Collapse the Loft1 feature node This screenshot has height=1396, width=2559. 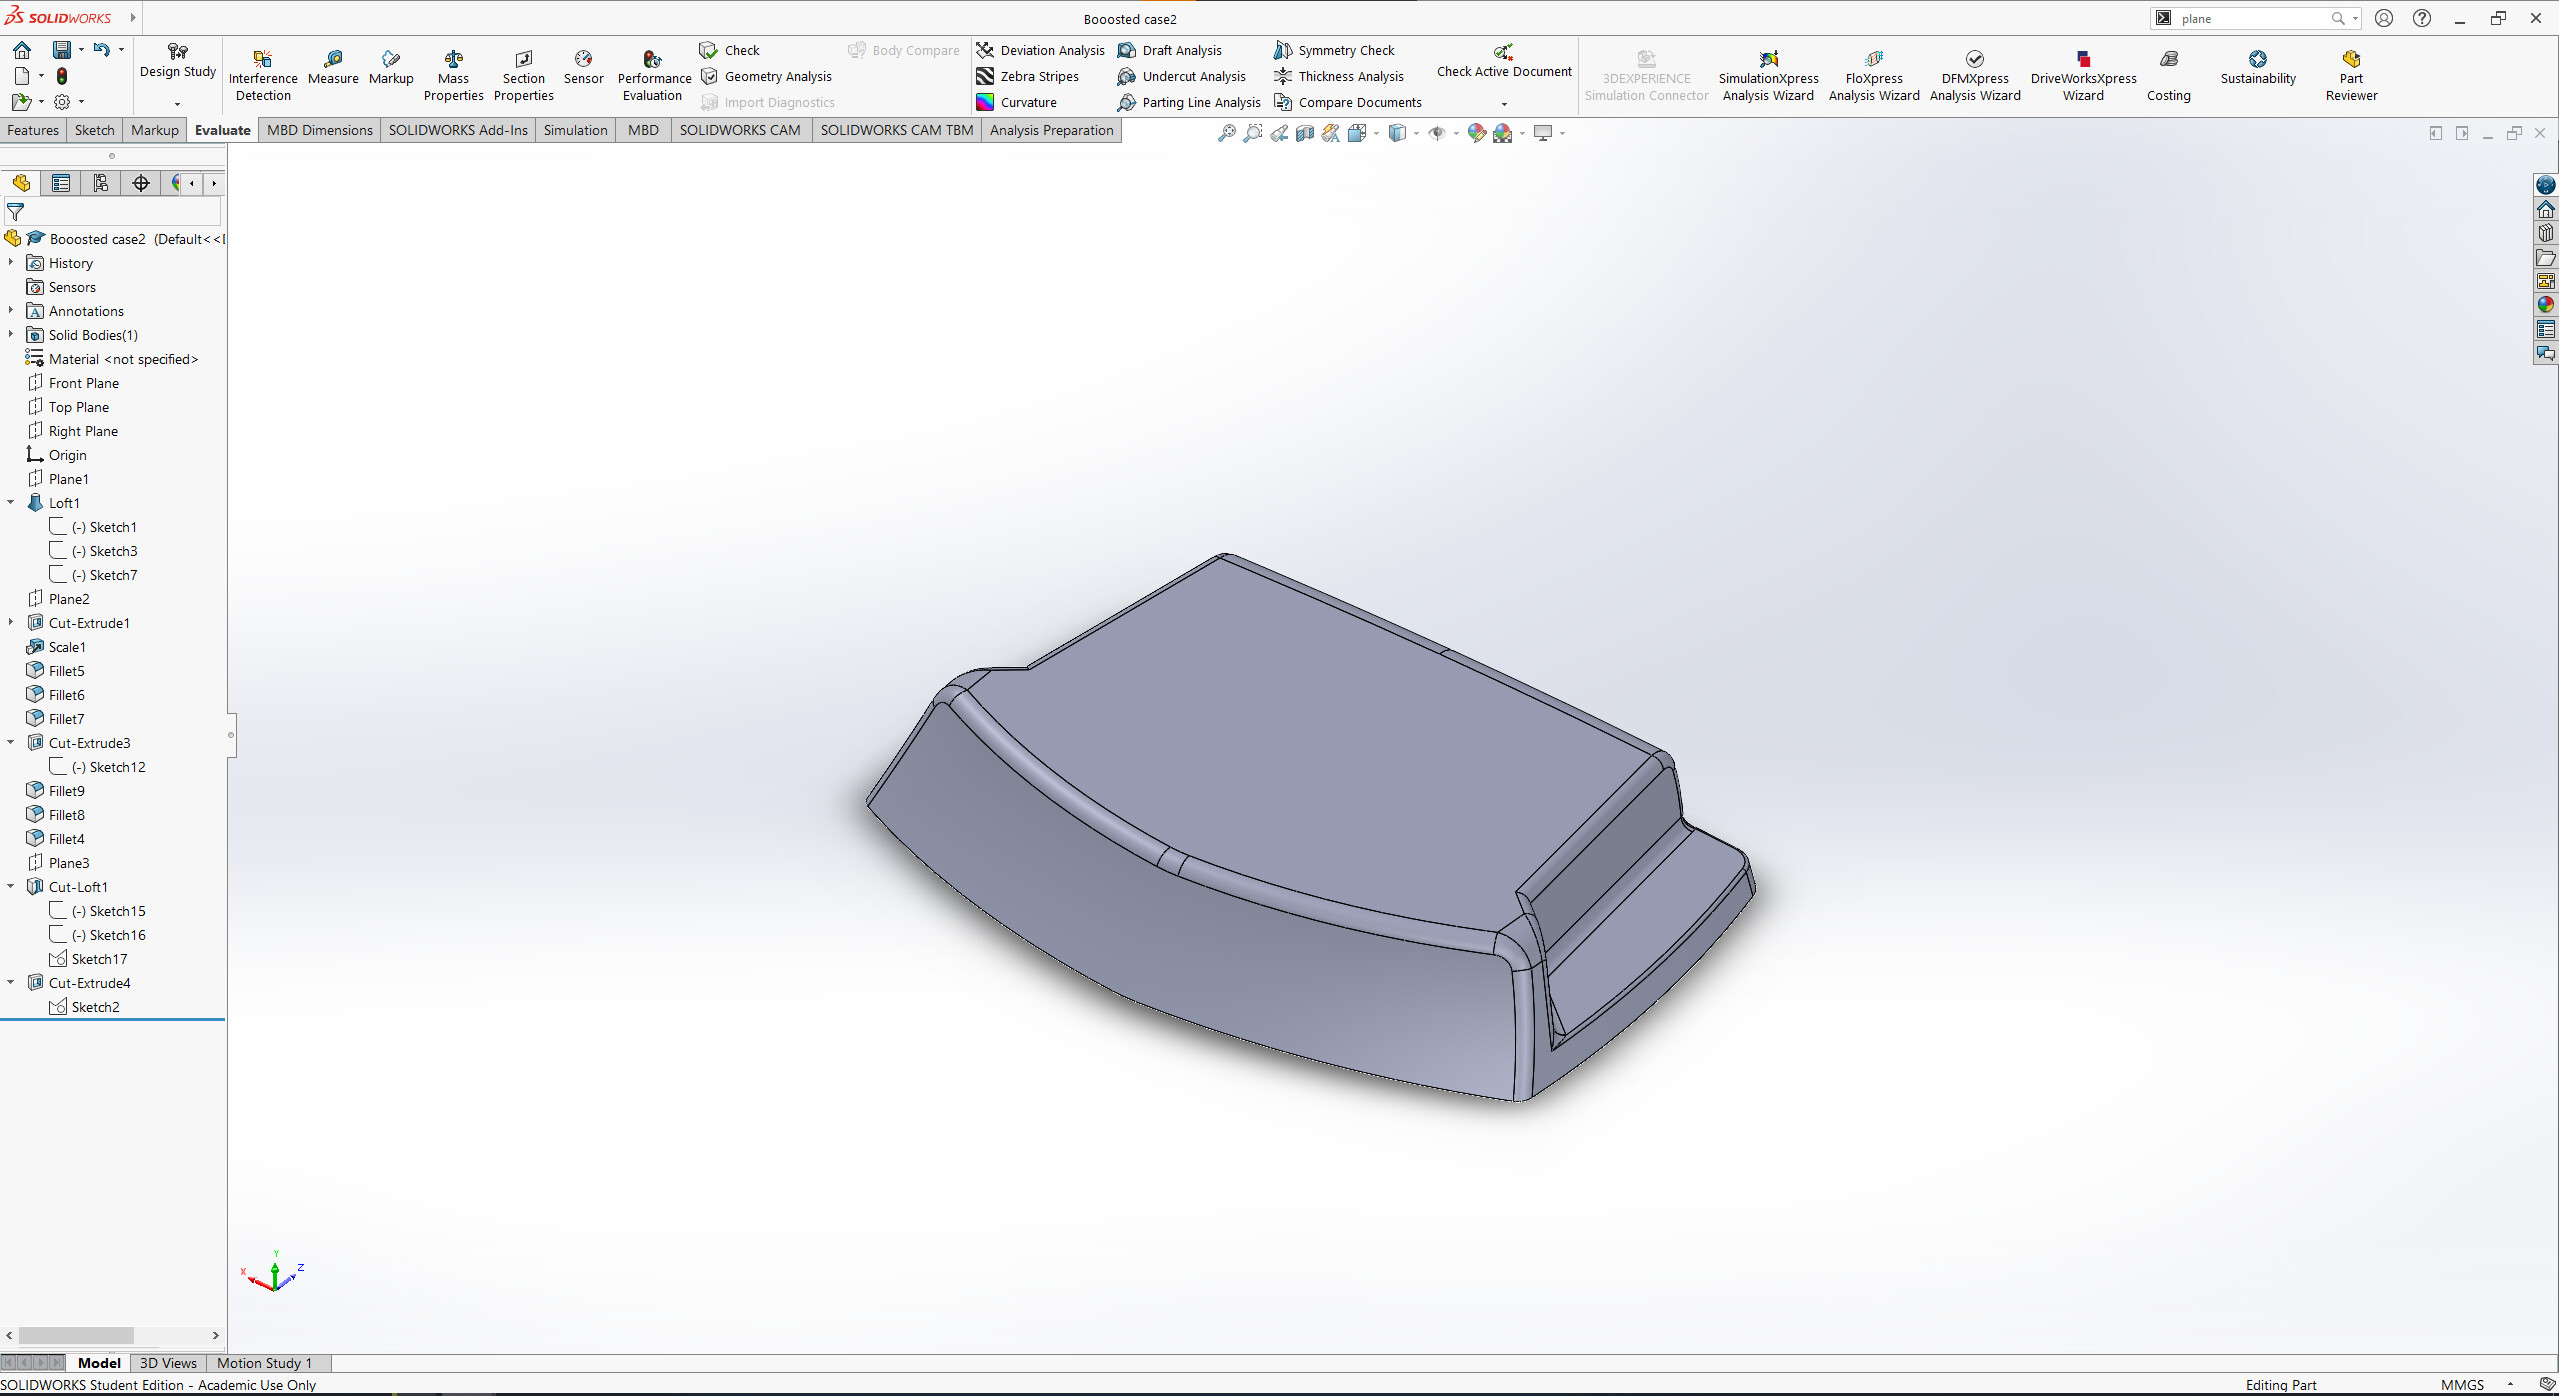point(11,503)
